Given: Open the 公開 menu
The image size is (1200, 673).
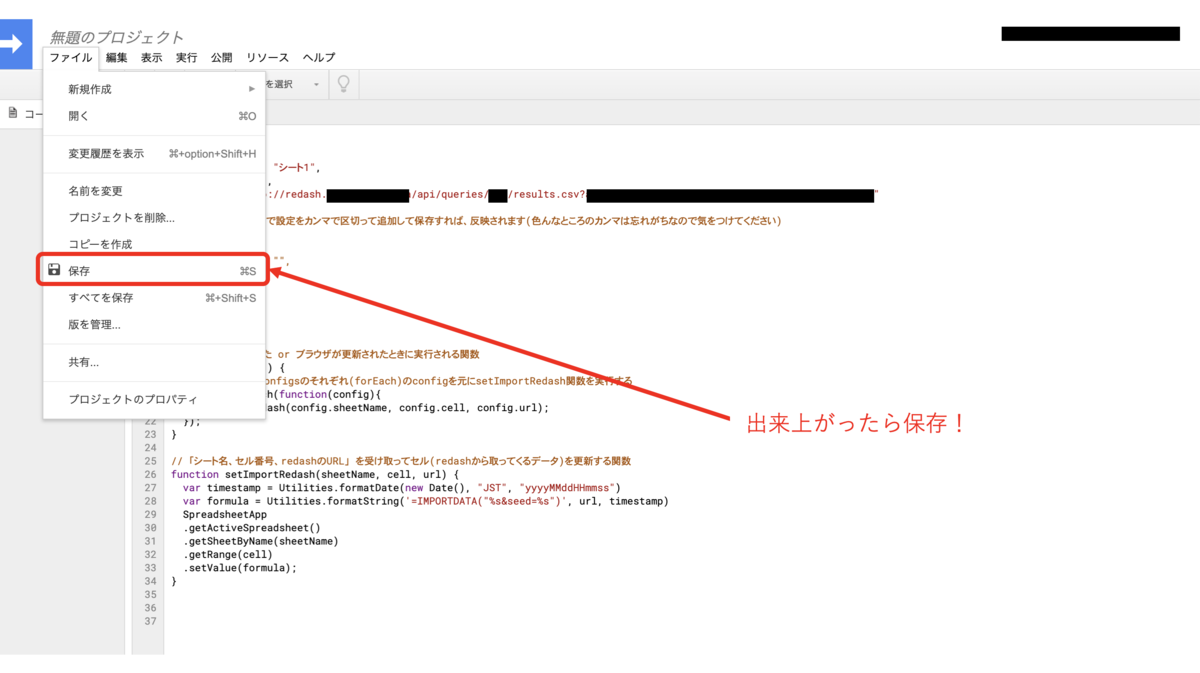Looking at the screenshot, I should point(221,57).
